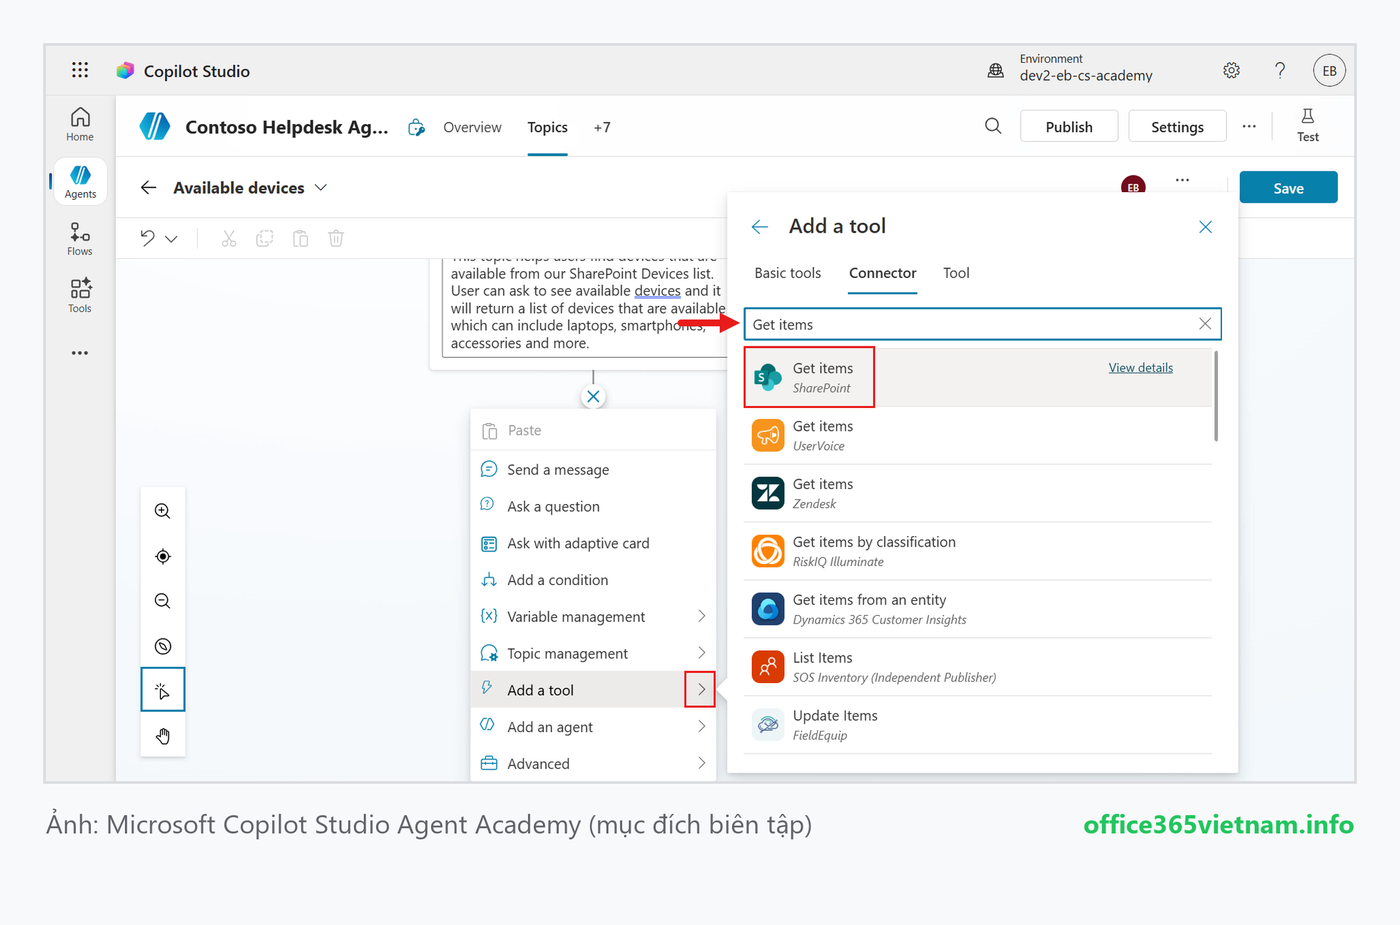Expand Add an agent submenu
This screenshot has height=925, width=1400.
coord(701,726)
